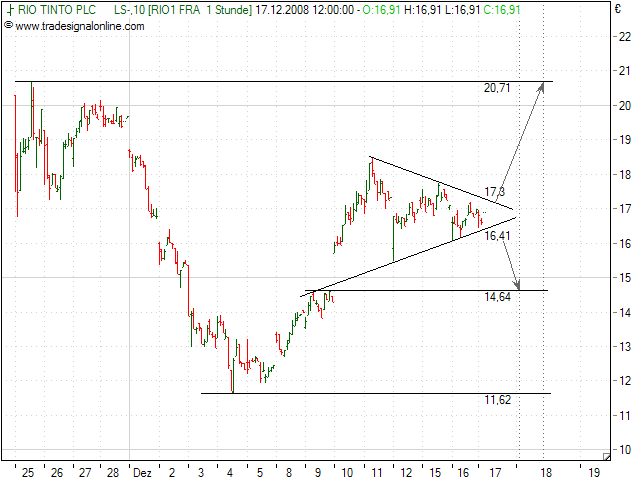The width and height of the screenshot is (640, 480).
Task: Click the bar chart symbol before RIO TINTO PLC
Action: (10, 9)
